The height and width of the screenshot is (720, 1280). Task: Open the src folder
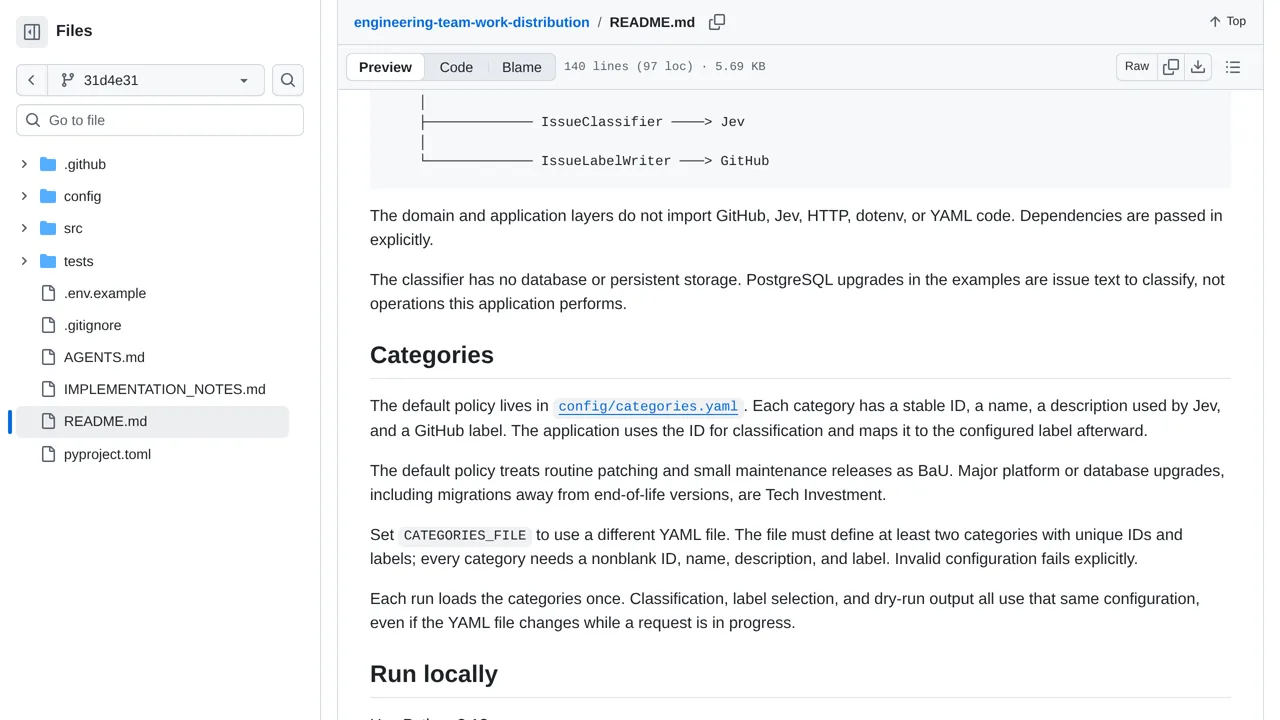pos(73,228)
